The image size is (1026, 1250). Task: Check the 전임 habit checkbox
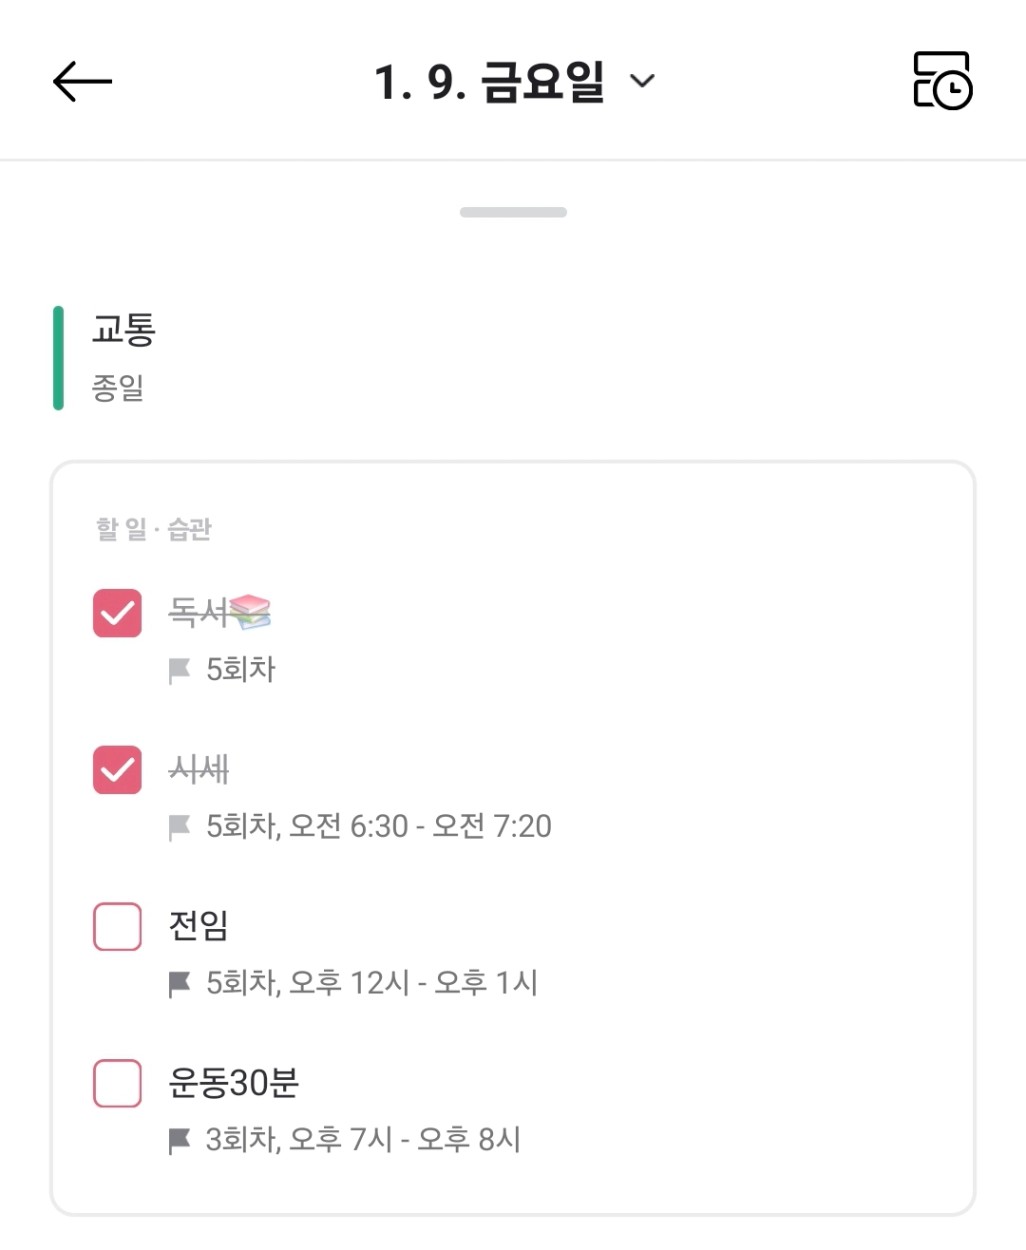[117, 926]
